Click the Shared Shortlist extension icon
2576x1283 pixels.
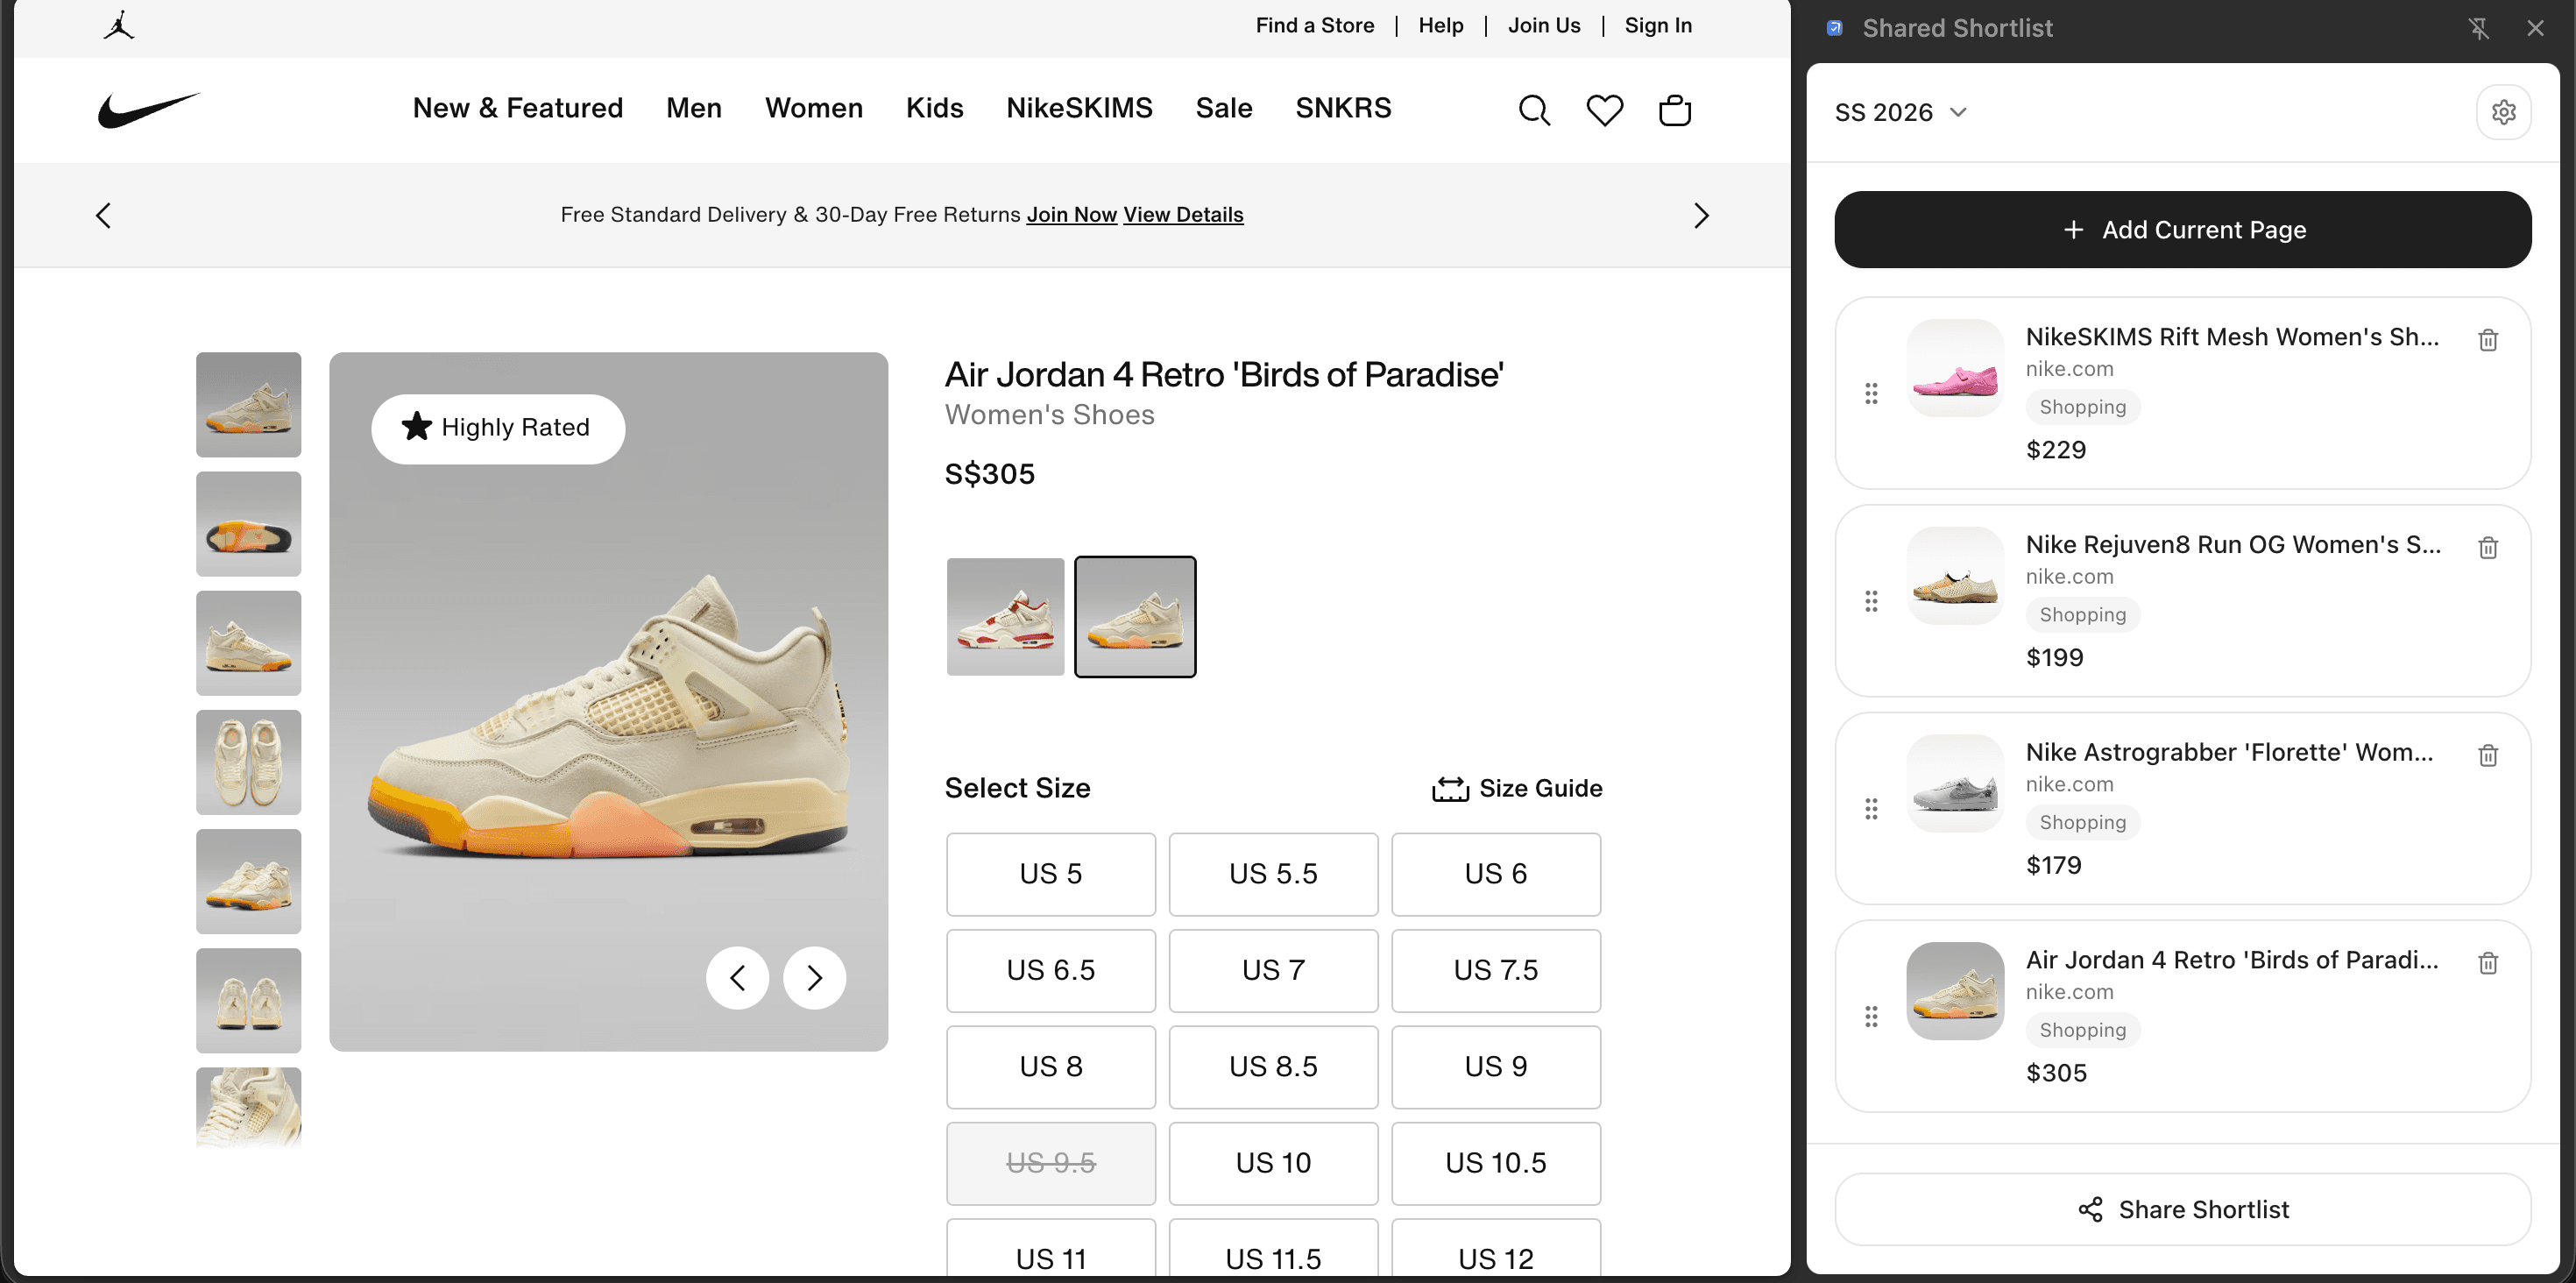point(1834,28)
